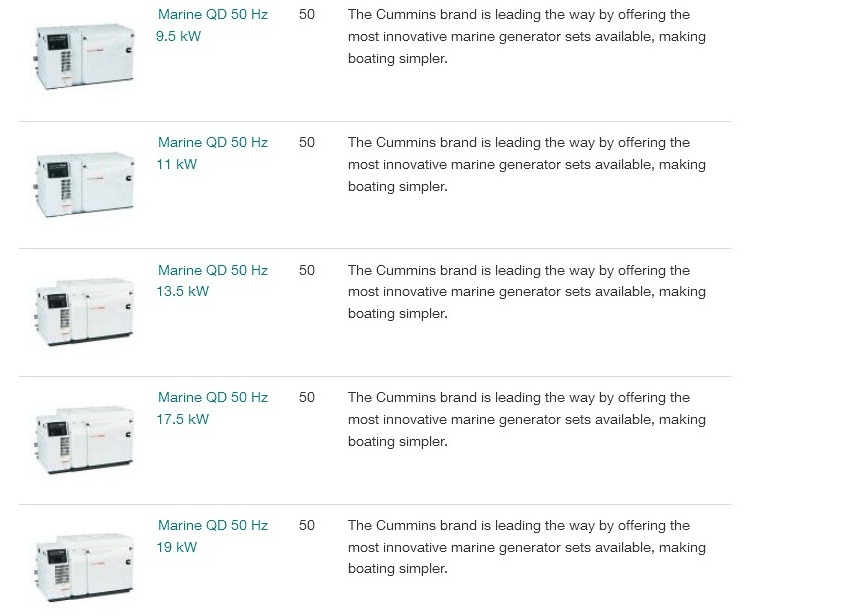Image resolution: width=857 pixels, height=616 pixels.
Task: Click the 50 value in the 11 kW row
Action: (307, 143)
